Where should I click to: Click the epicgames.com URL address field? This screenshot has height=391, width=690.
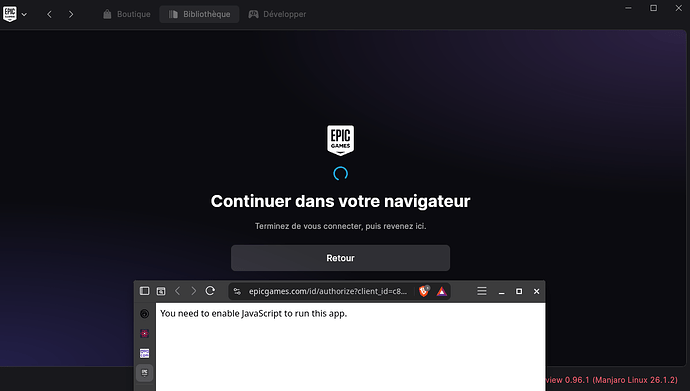pyautogui.click(x=328, y=291)
